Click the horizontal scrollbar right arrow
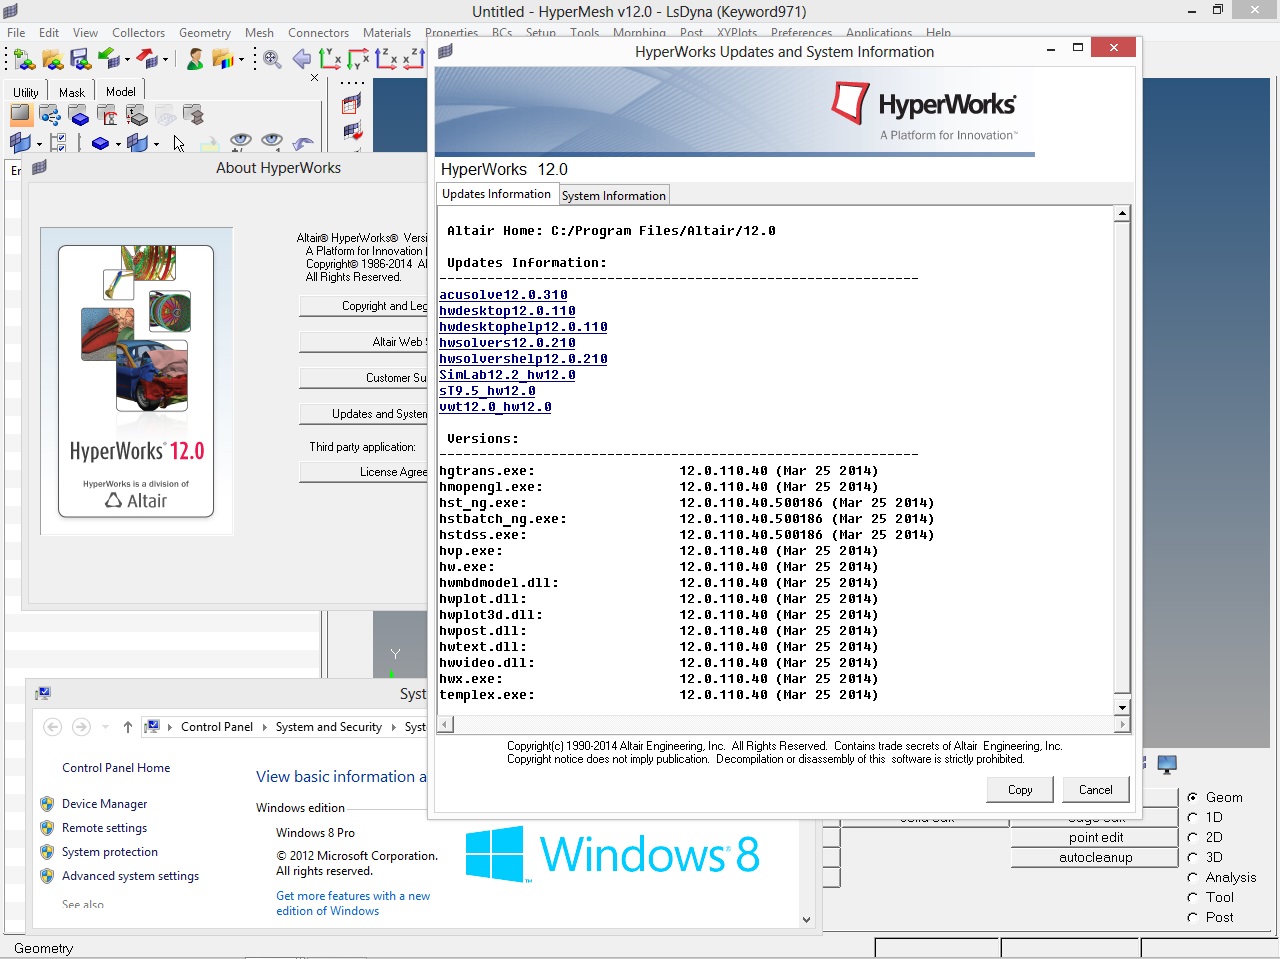The height and width of the screenshot is (959, 1280). 1122,724
